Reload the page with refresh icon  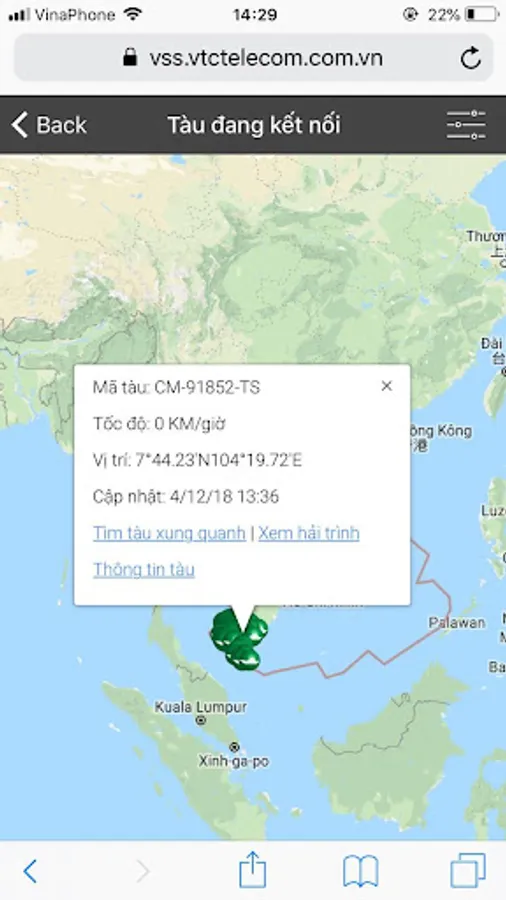[471, 58]
